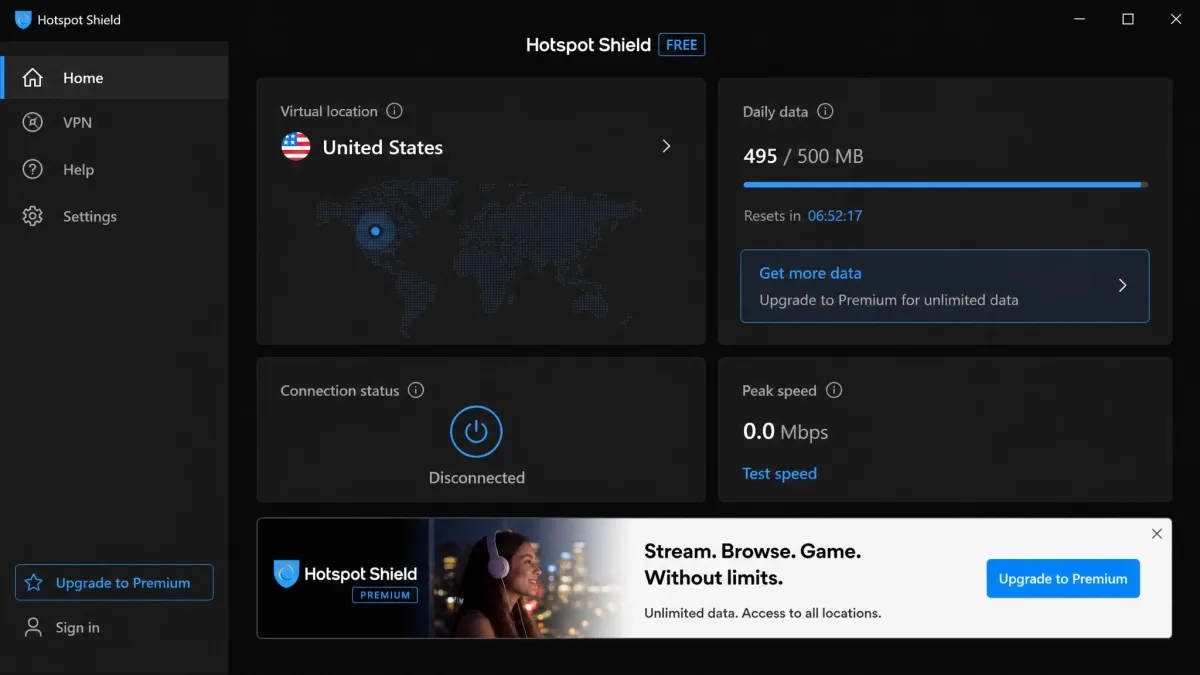Click Upgrade to Premium for unlimited data text
This screenshot has width=1200, height=675.
889,300
